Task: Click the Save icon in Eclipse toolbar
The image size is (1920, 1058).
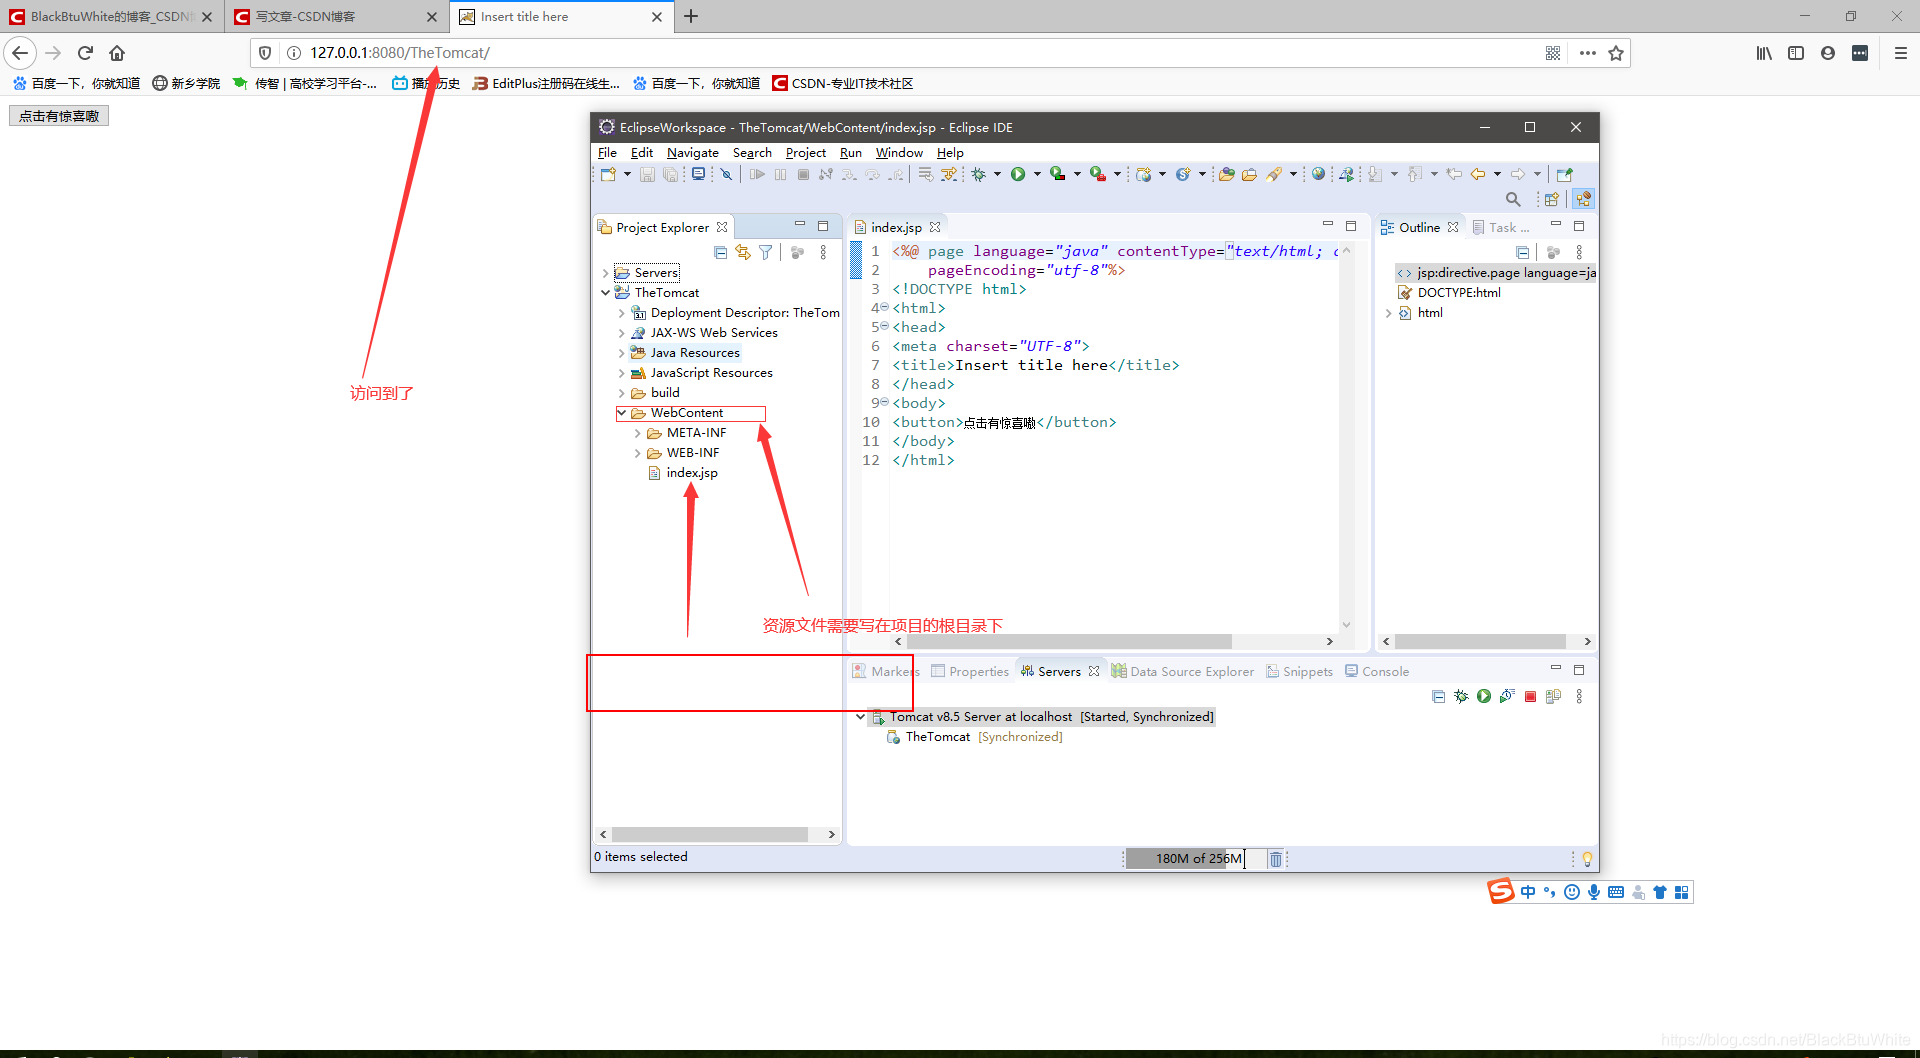Action: point(647,174)
